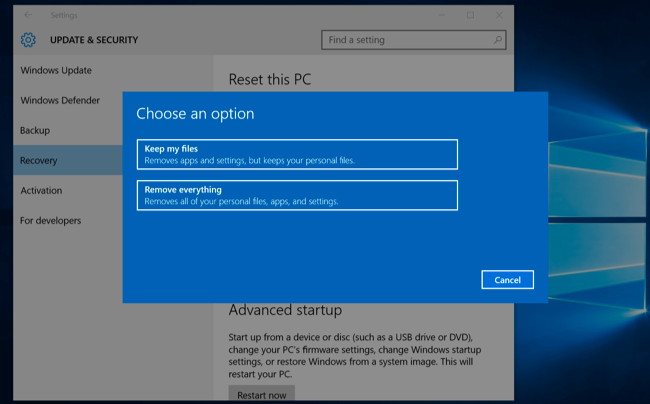Close the Settings window
Viewport: 650px width, 404px height.
498,15
